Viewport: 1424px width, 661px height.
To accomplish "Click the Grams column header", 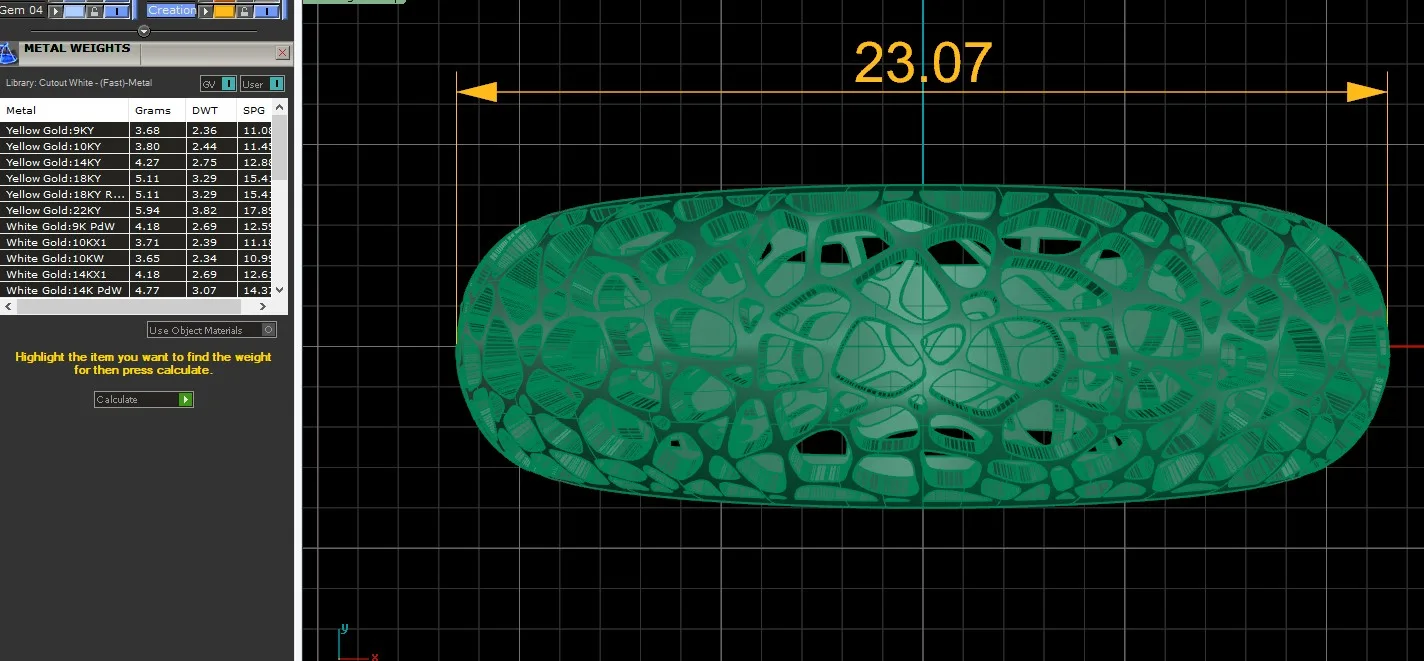I will tap(157, 110).
